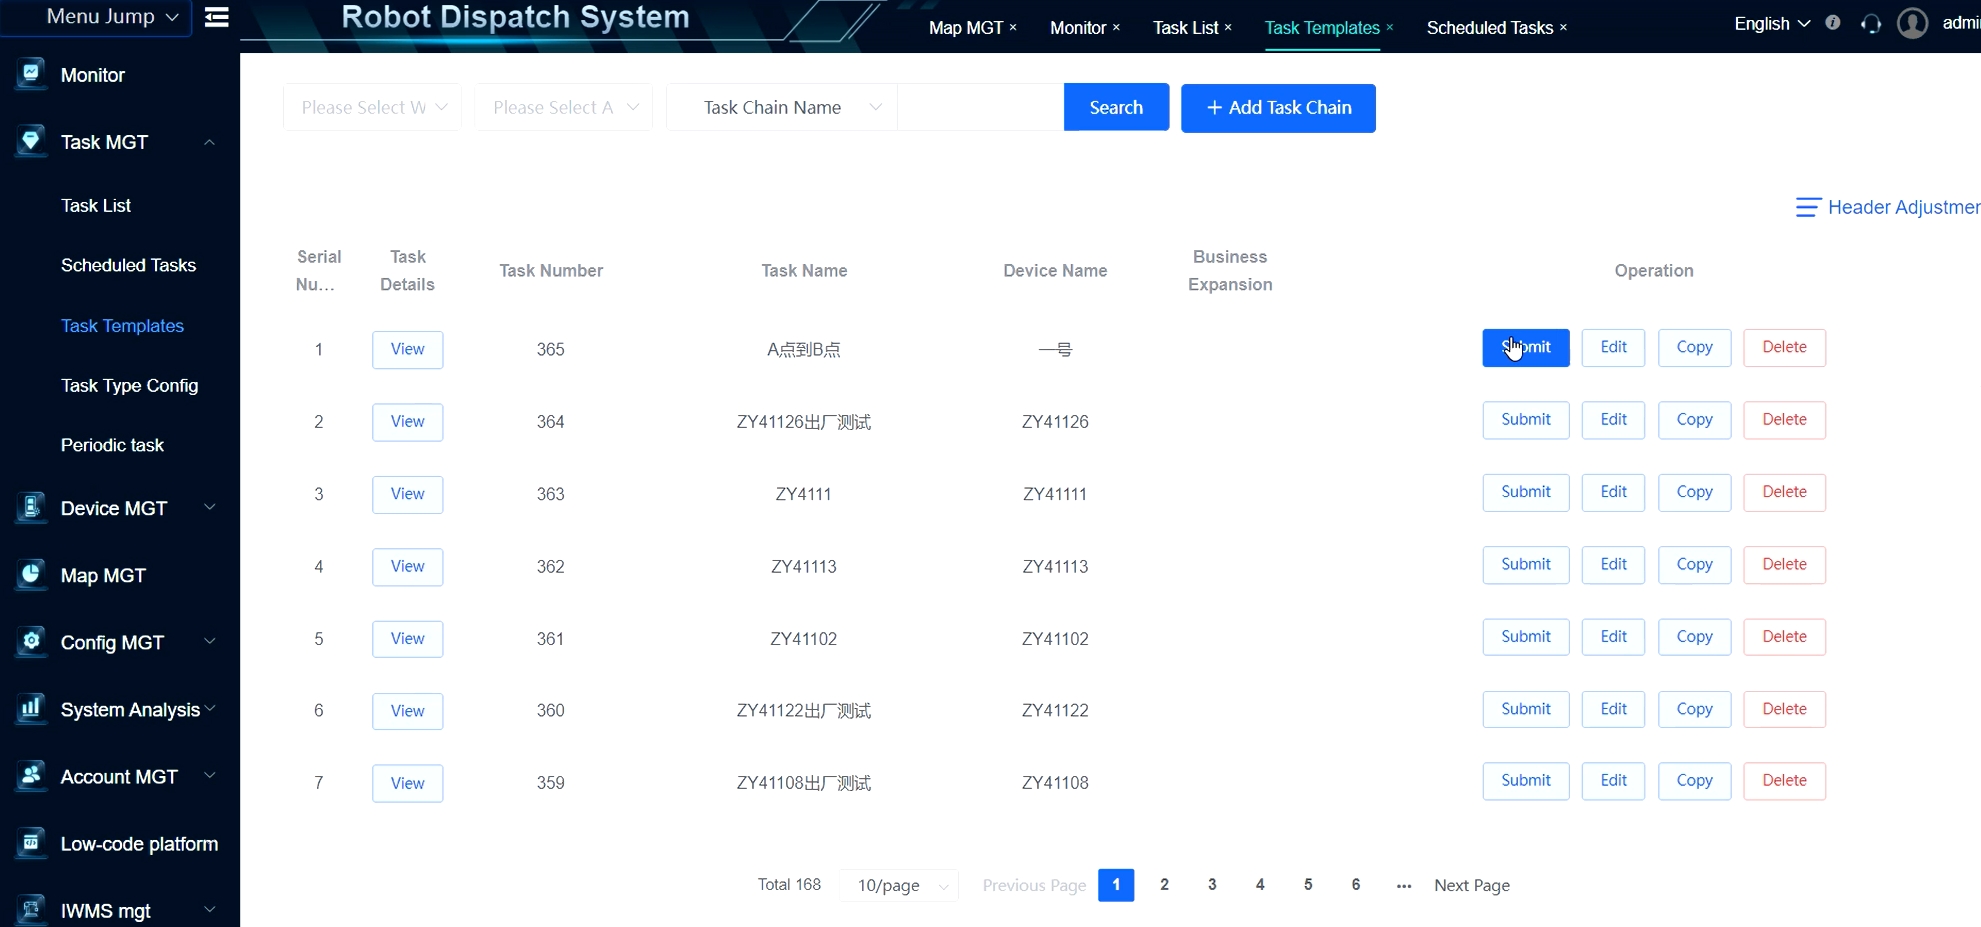Open the Task Chain Name dropdown
The width and height of the screenshot is (1981, 927).
[782, 107]
